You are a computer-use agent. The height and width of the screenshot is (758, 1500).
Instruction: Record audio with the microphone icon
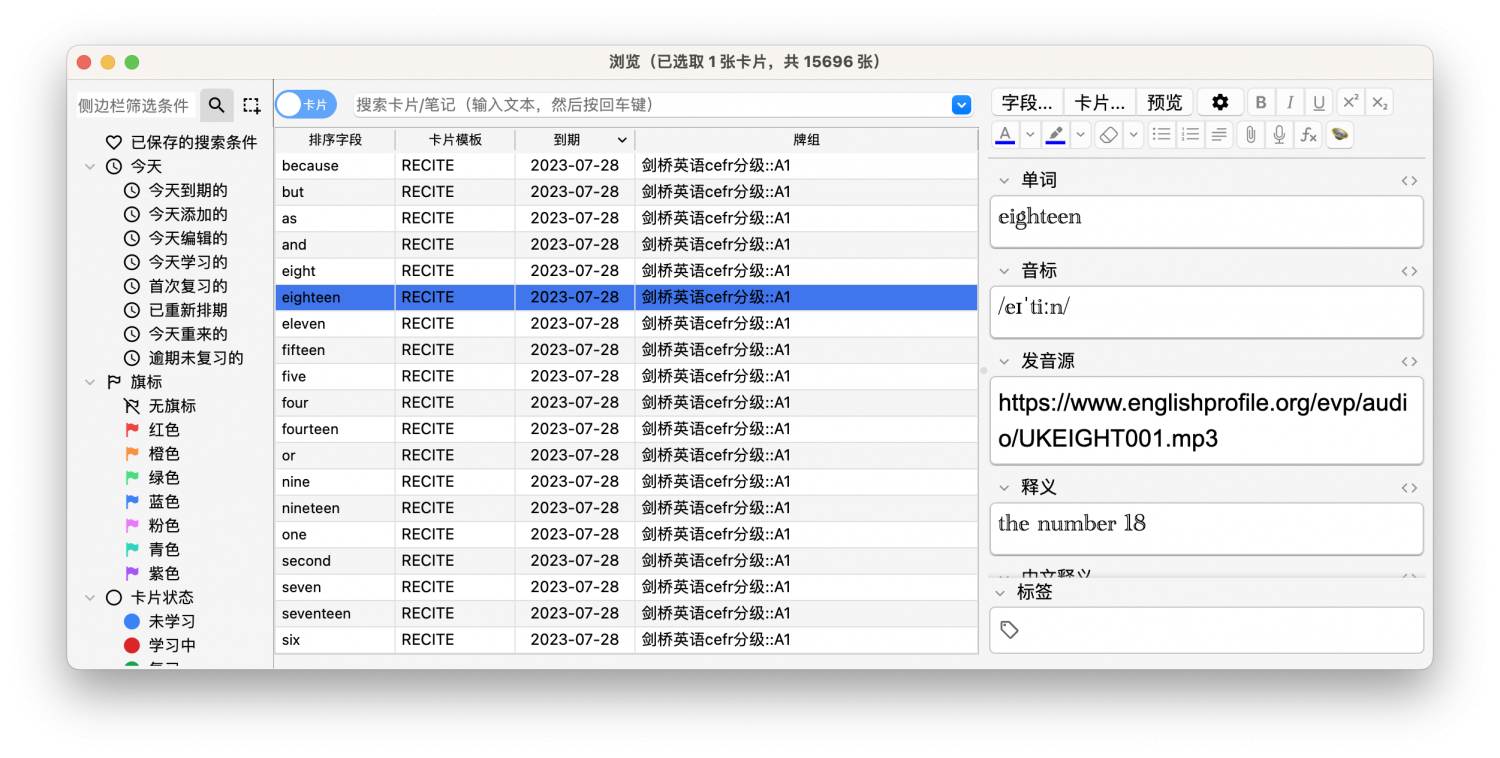coord(1279,134)
